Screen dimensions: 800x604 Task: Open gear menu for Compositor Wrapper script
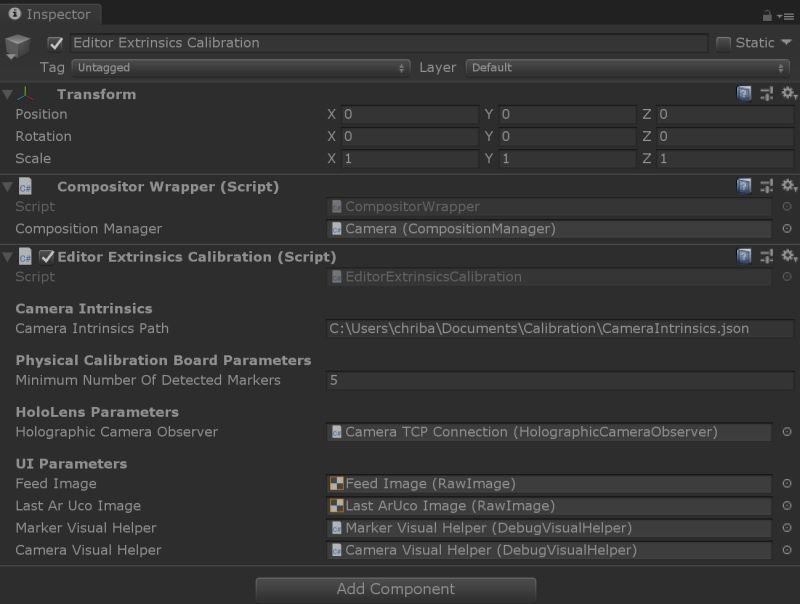click(x=788, y=186)
